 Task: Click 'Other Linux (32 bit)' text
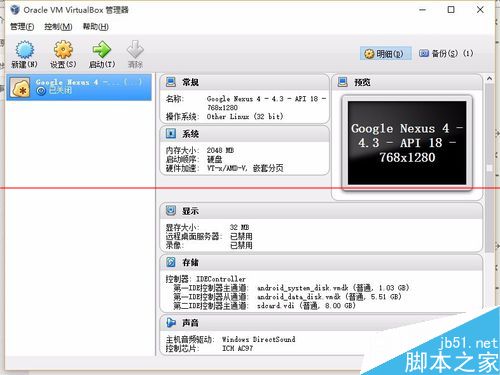coord(245,117)
